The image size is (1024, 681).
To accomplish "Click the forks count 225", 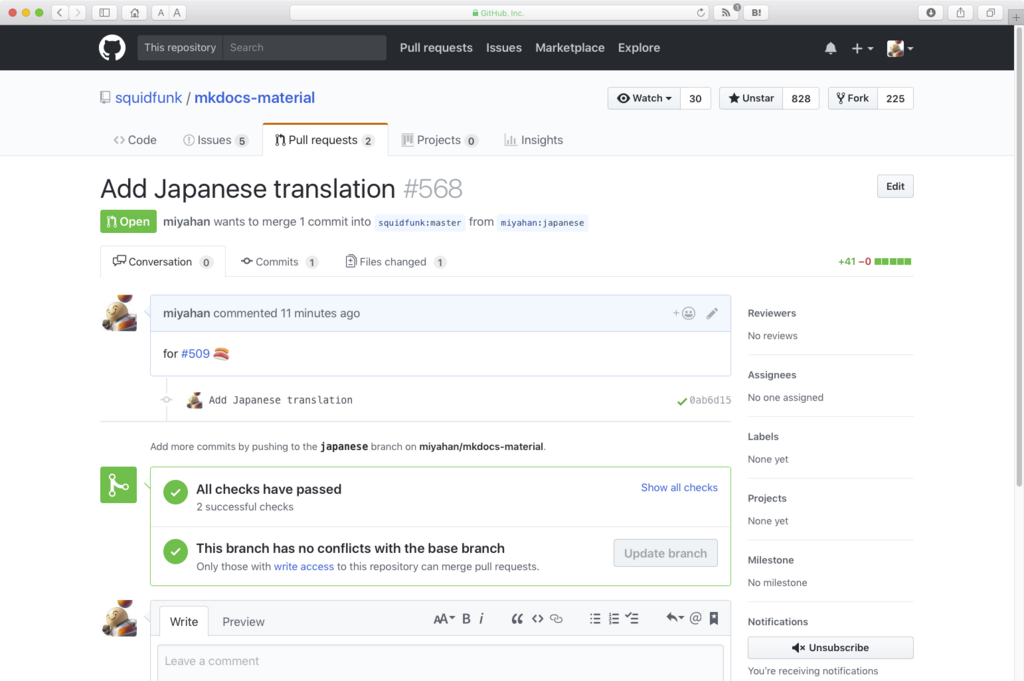I will click(x=895, y=99).
